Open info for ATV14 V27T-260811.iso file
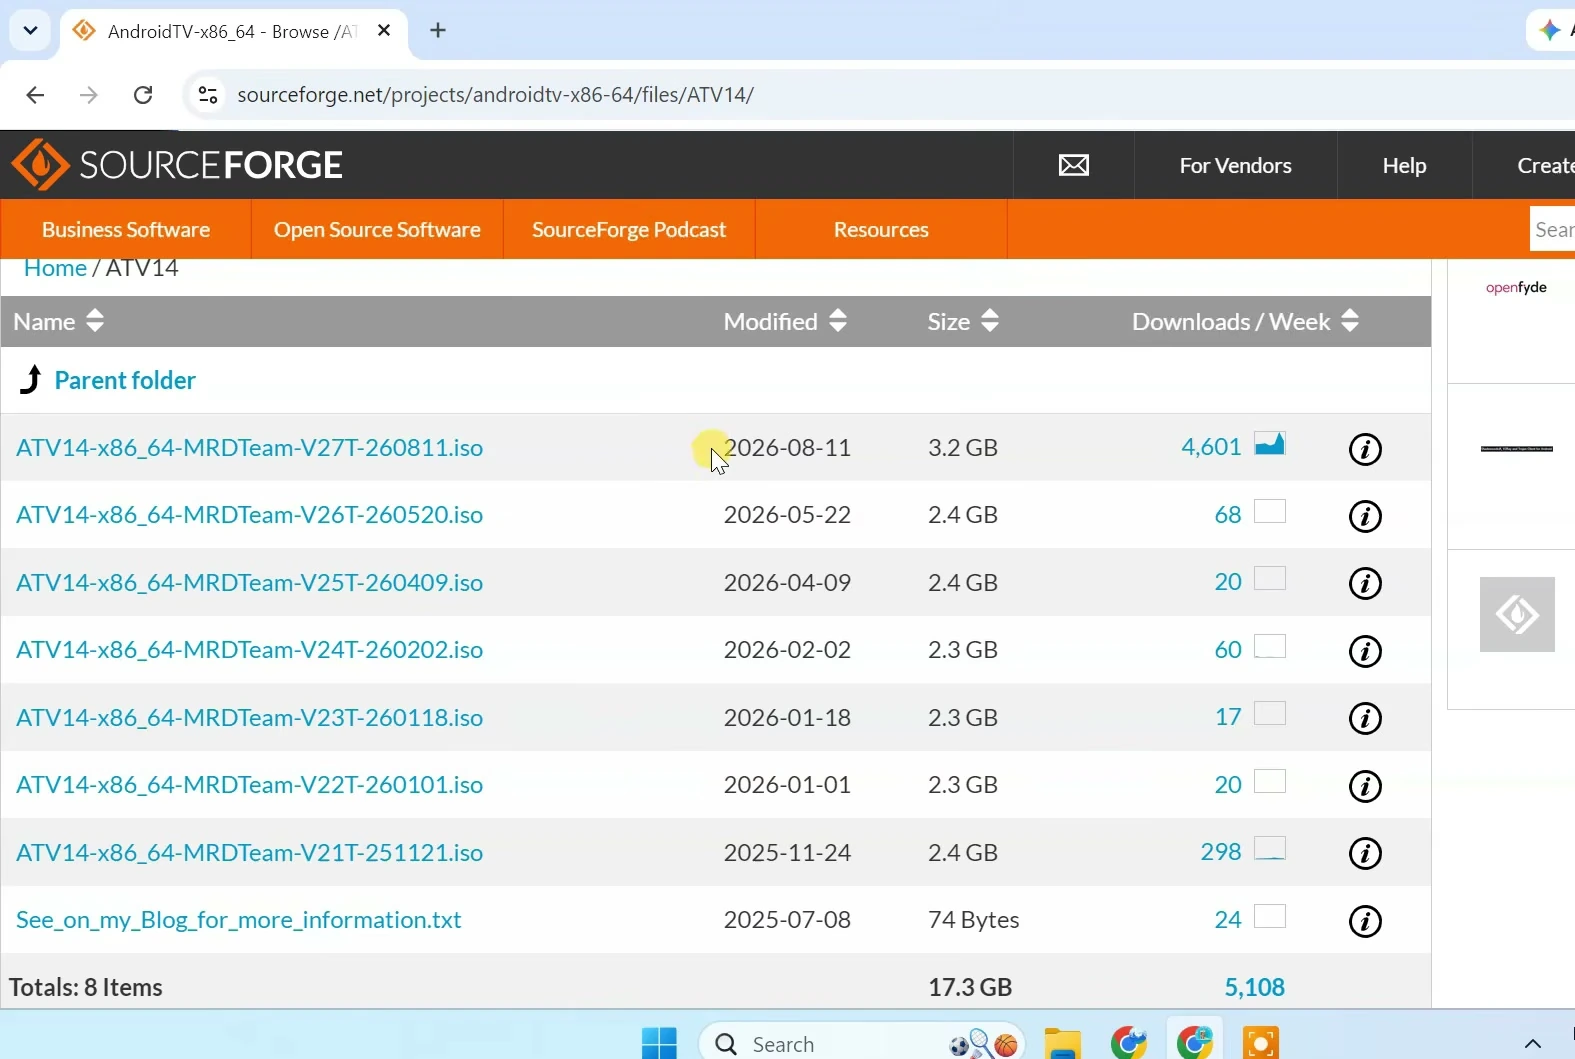The width and height of the screenshot is (1575, 1059). [1365, 449]
